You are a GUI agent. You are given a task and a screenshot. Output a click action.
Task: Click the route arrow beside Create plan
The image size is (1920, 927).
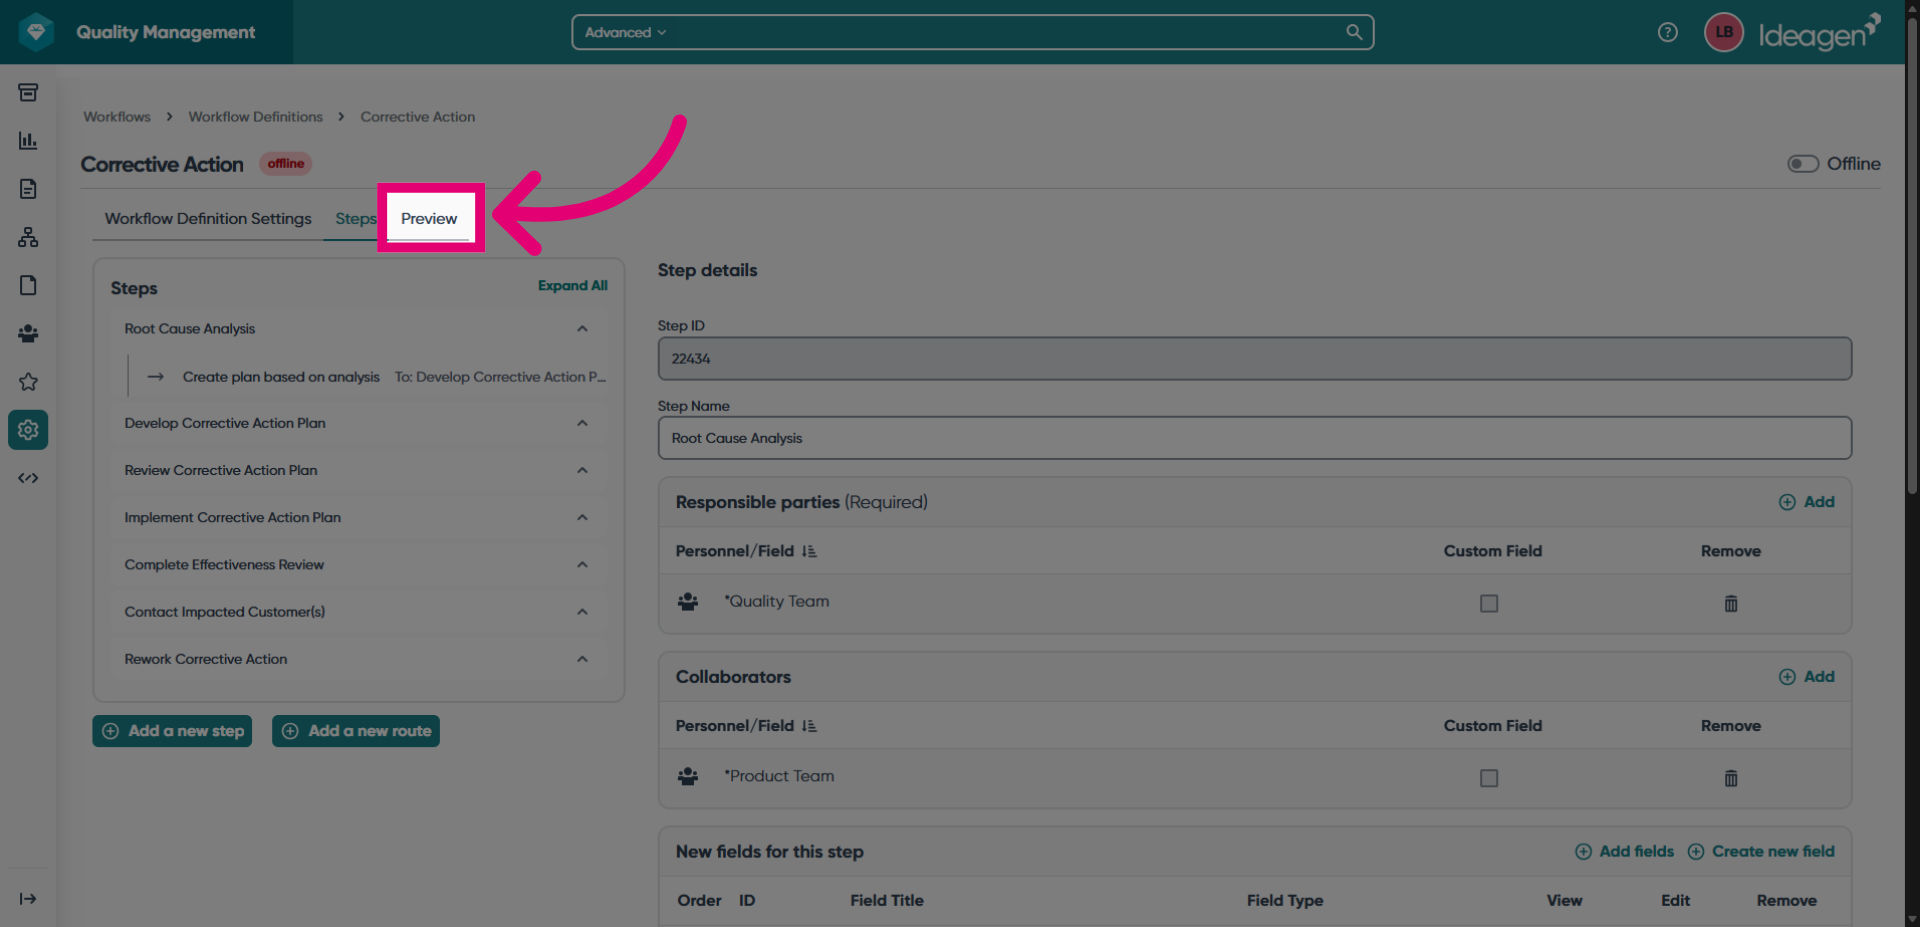coord(155,377)
